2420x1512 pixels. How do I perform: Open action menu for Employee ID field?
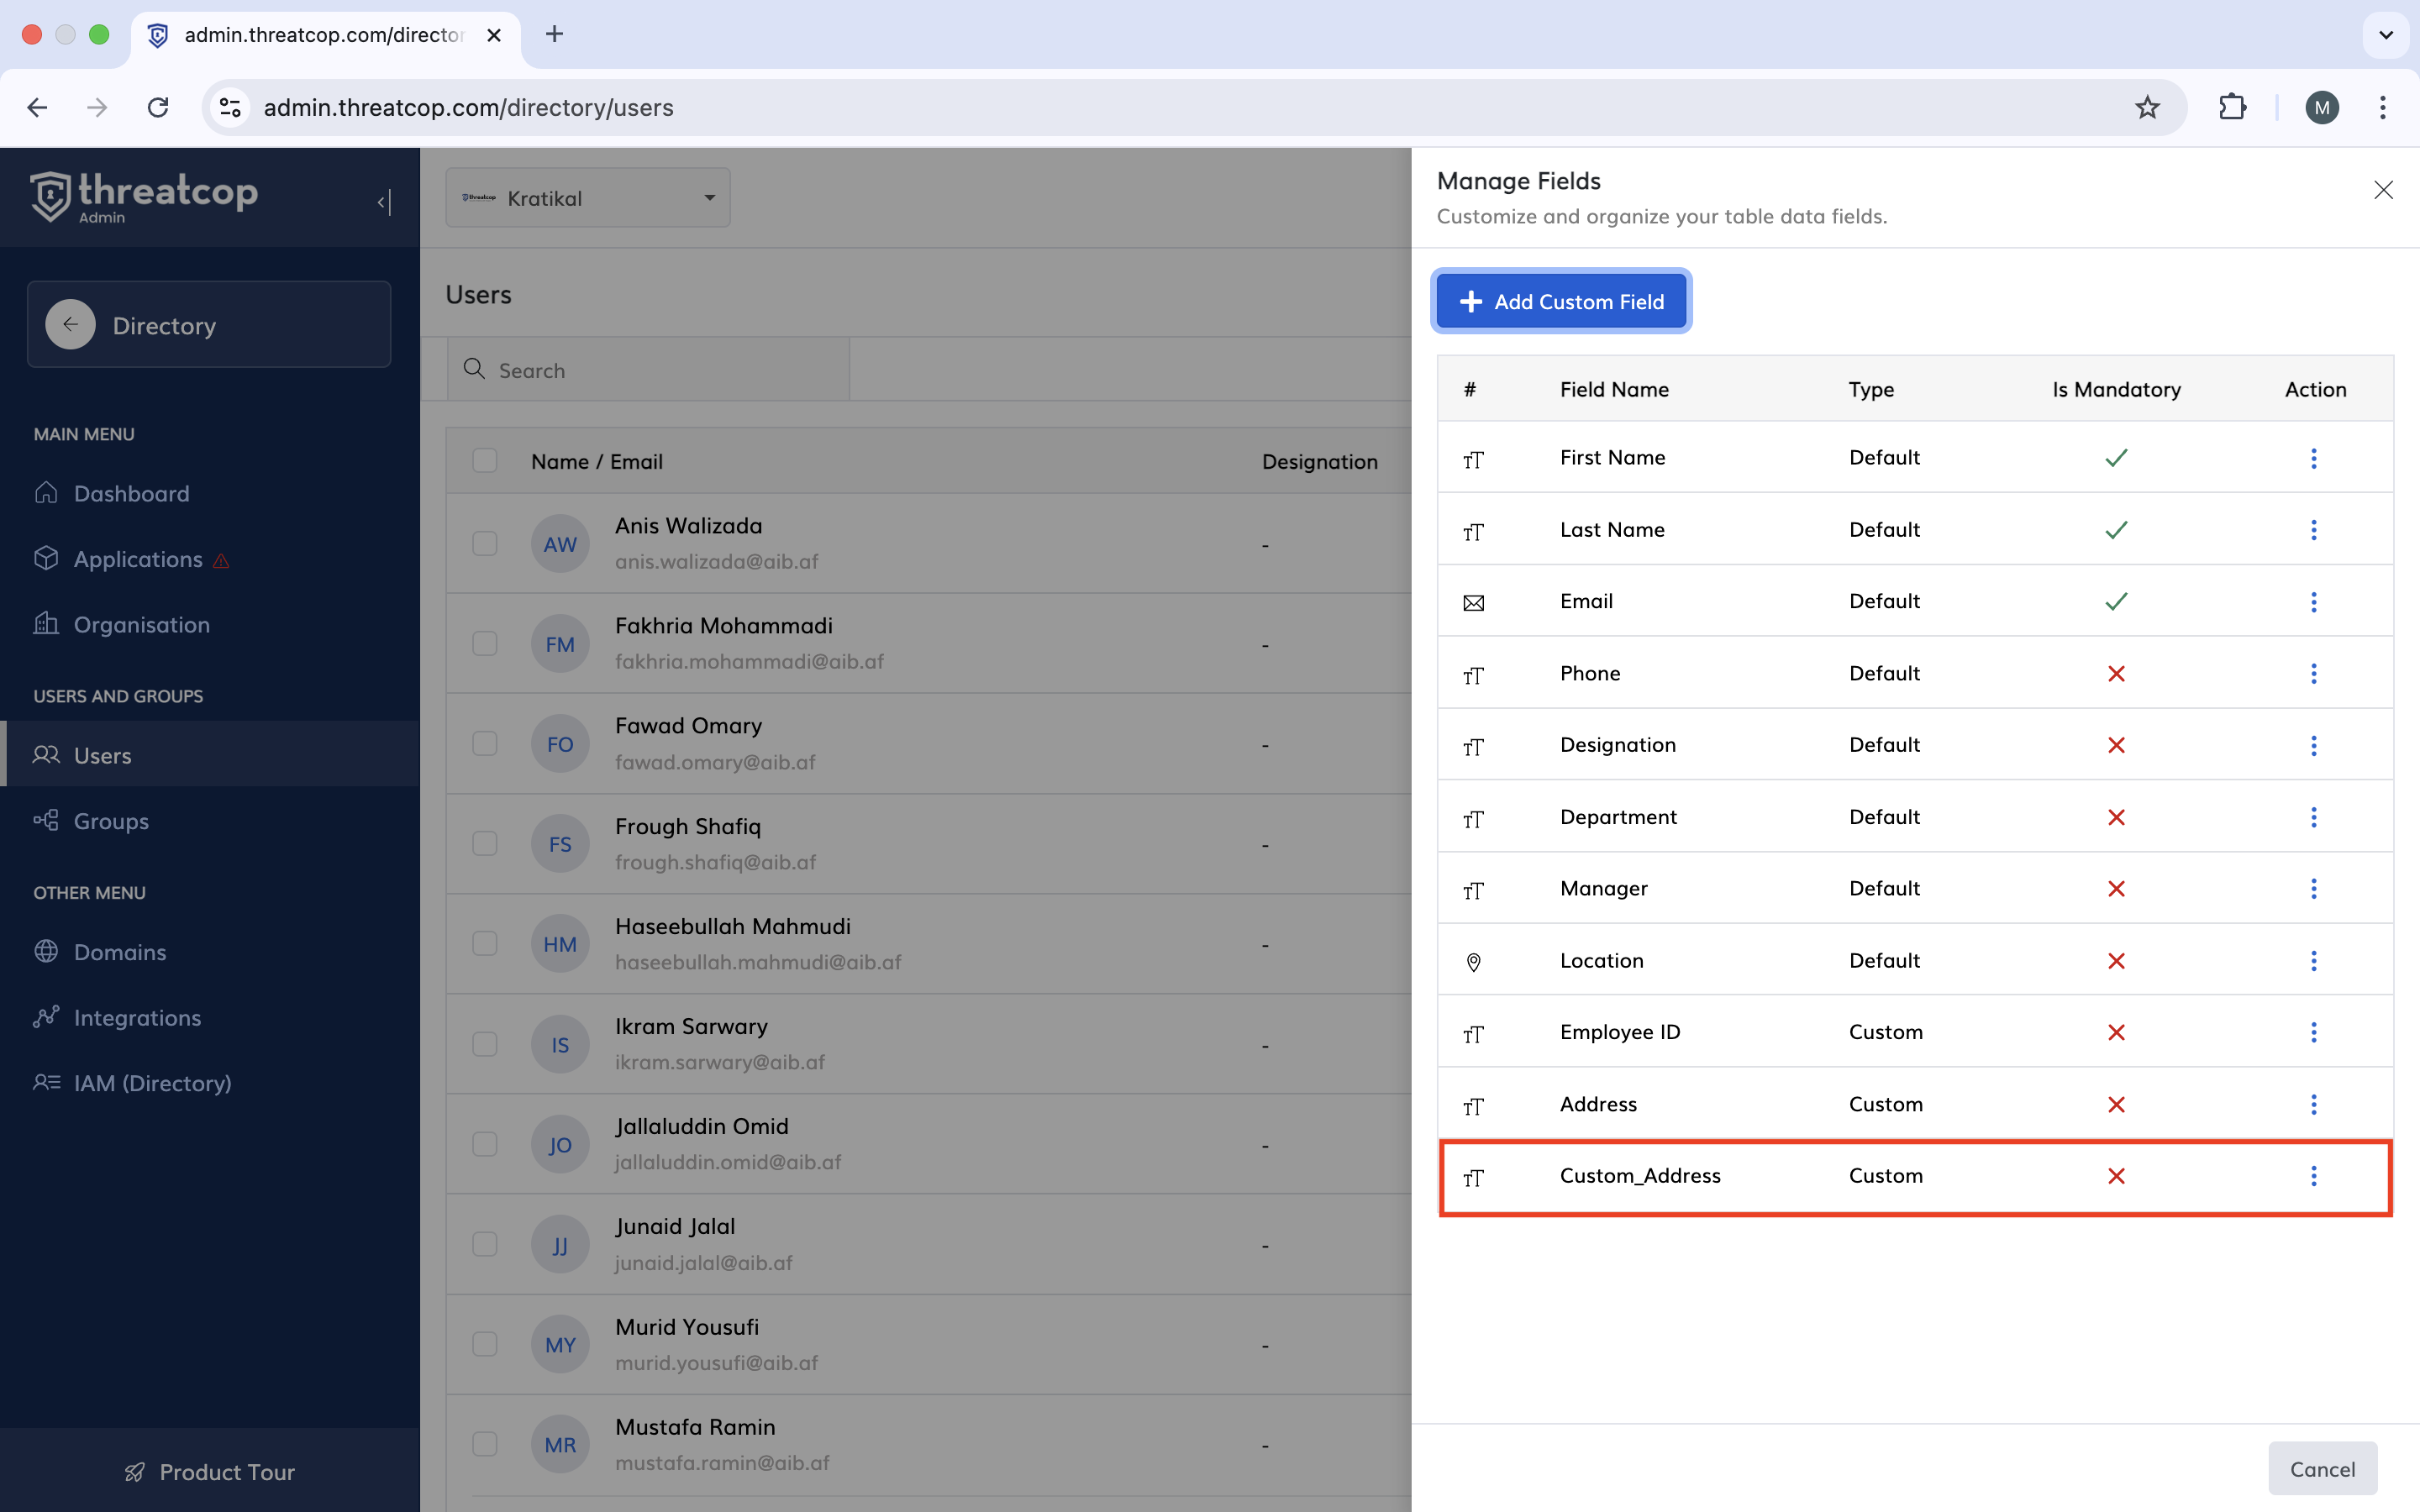click(x=2313, y=1032)
